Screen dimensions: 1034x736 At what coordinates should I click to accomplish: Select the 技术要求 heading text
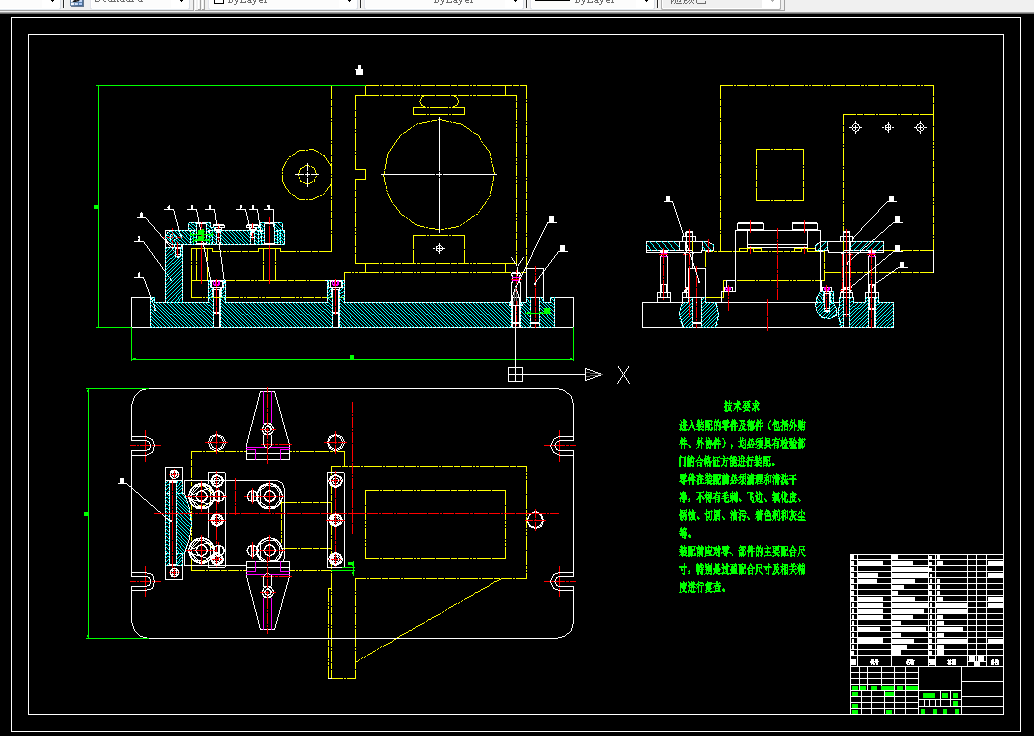[742, 406]
